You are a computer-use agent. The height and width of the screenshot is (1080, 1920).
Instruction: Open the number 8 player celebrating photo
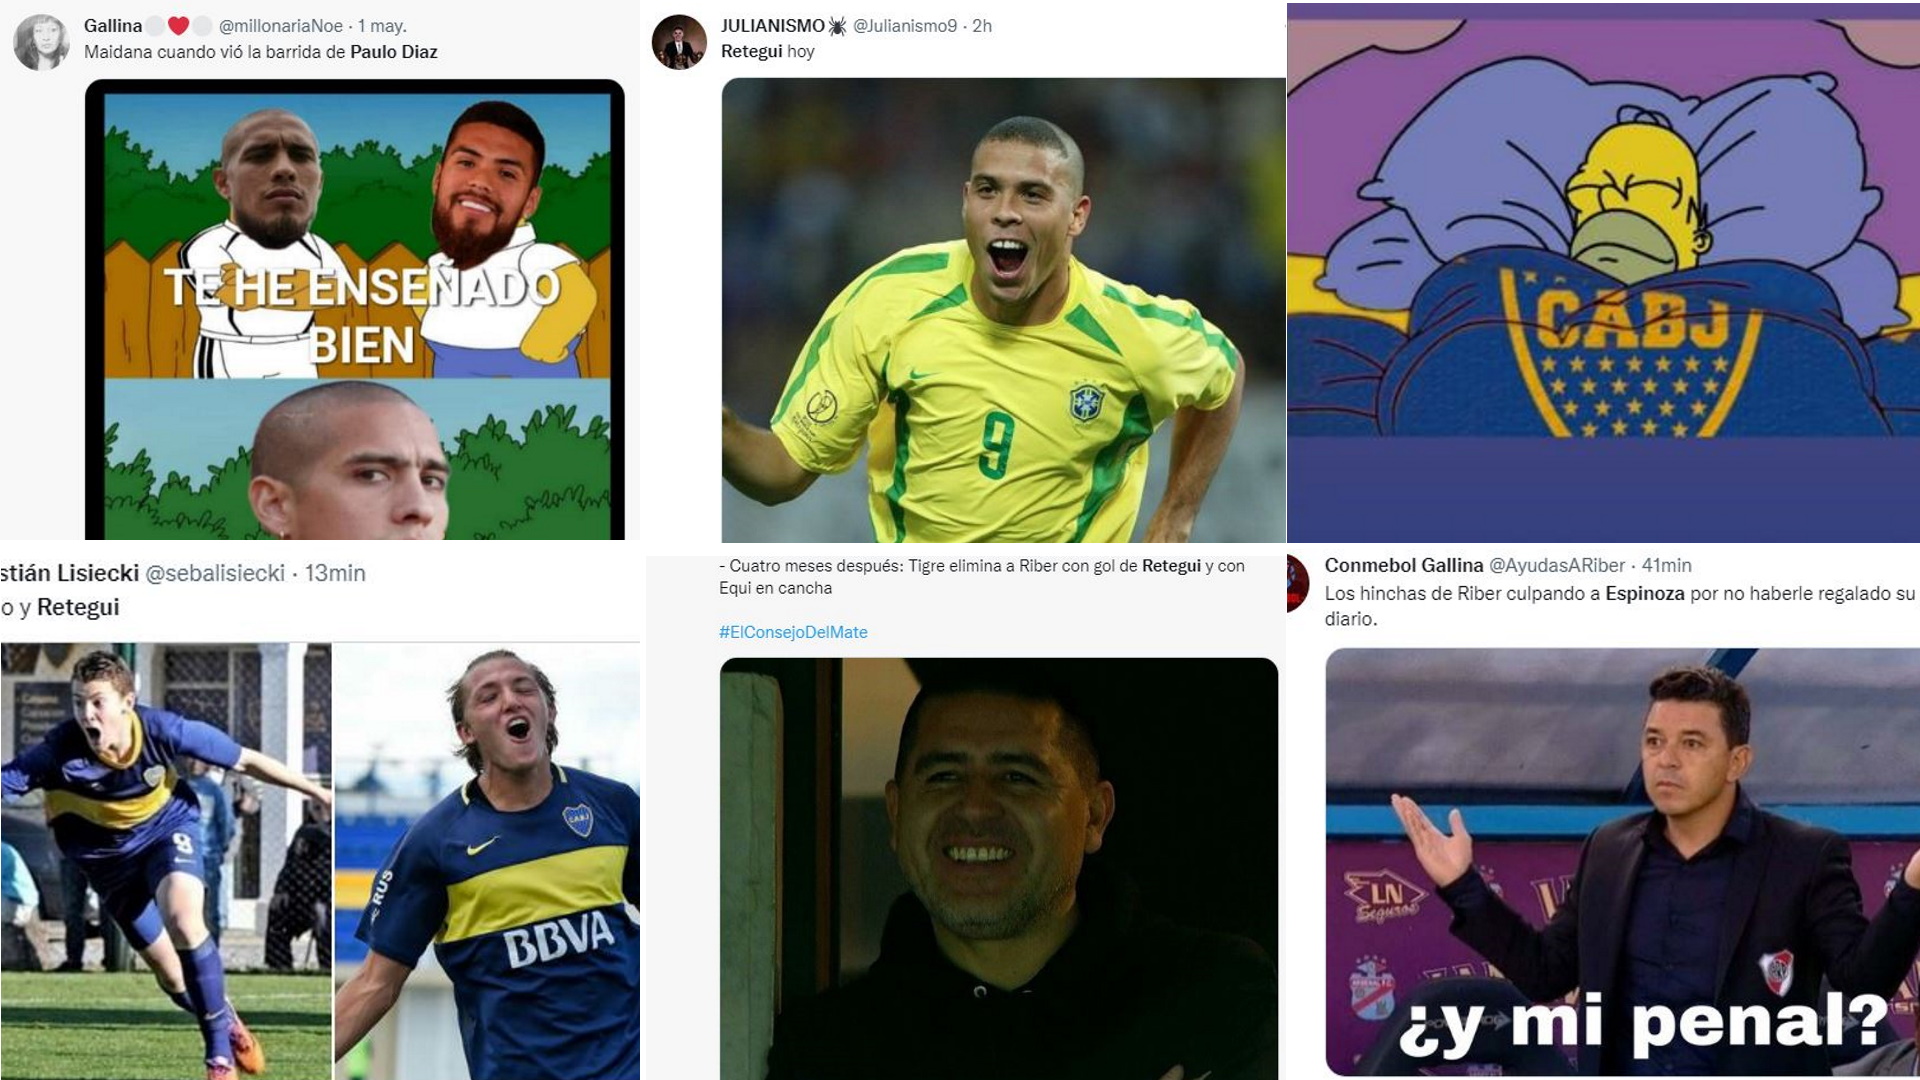pos(165,861)
